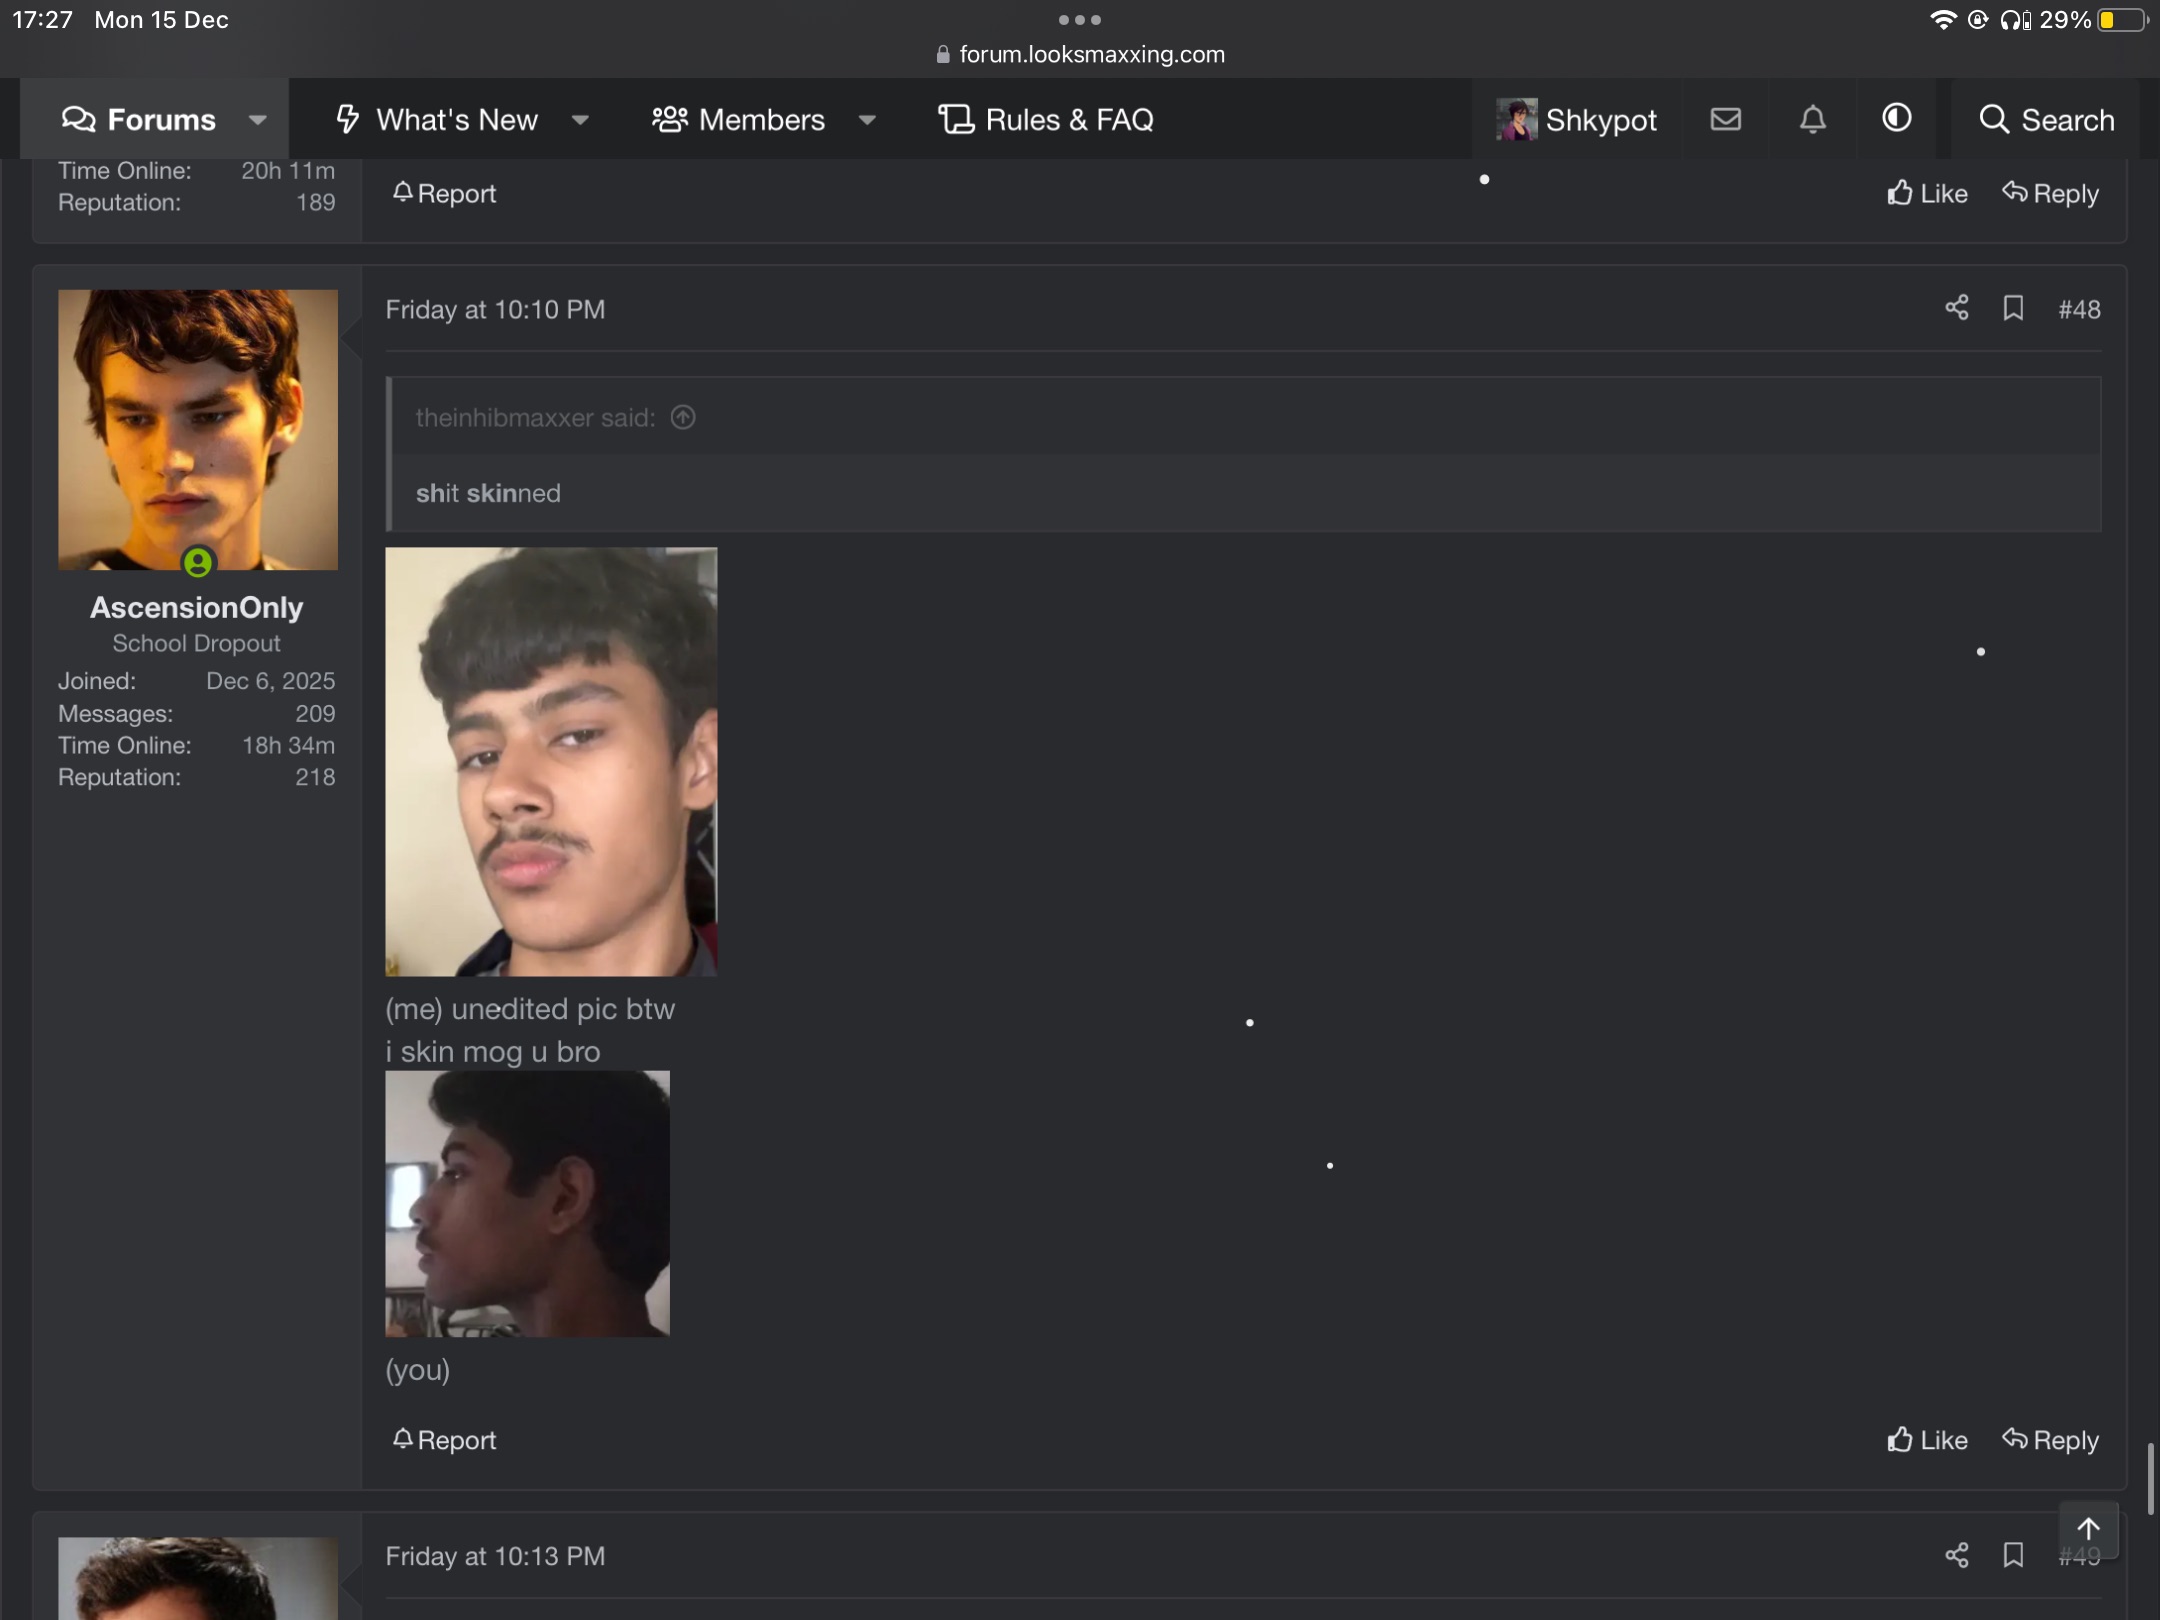The height and width of the screenshot is (1620, 2160).
Task: Open the AscensionOnly username profile link
Action: coord(196,607)
